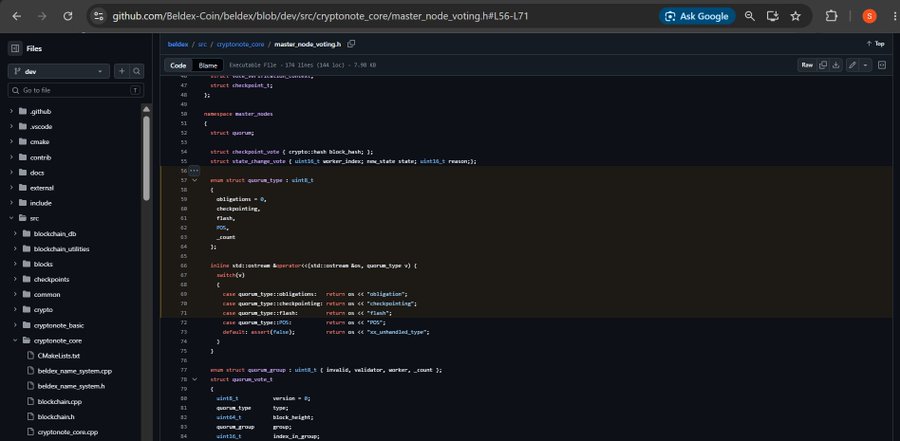This screenshot has width=900, height=441.
Task: Open the browser extensions puzzle icon
Action: [x=831, y=16]
